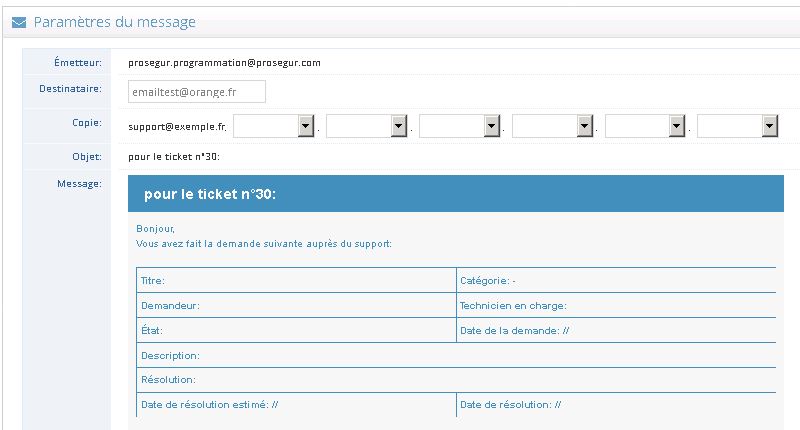This screenshot has width=800, height=430.
Task: Open the fifth Copie dropdown
Action: coord(645,126)
